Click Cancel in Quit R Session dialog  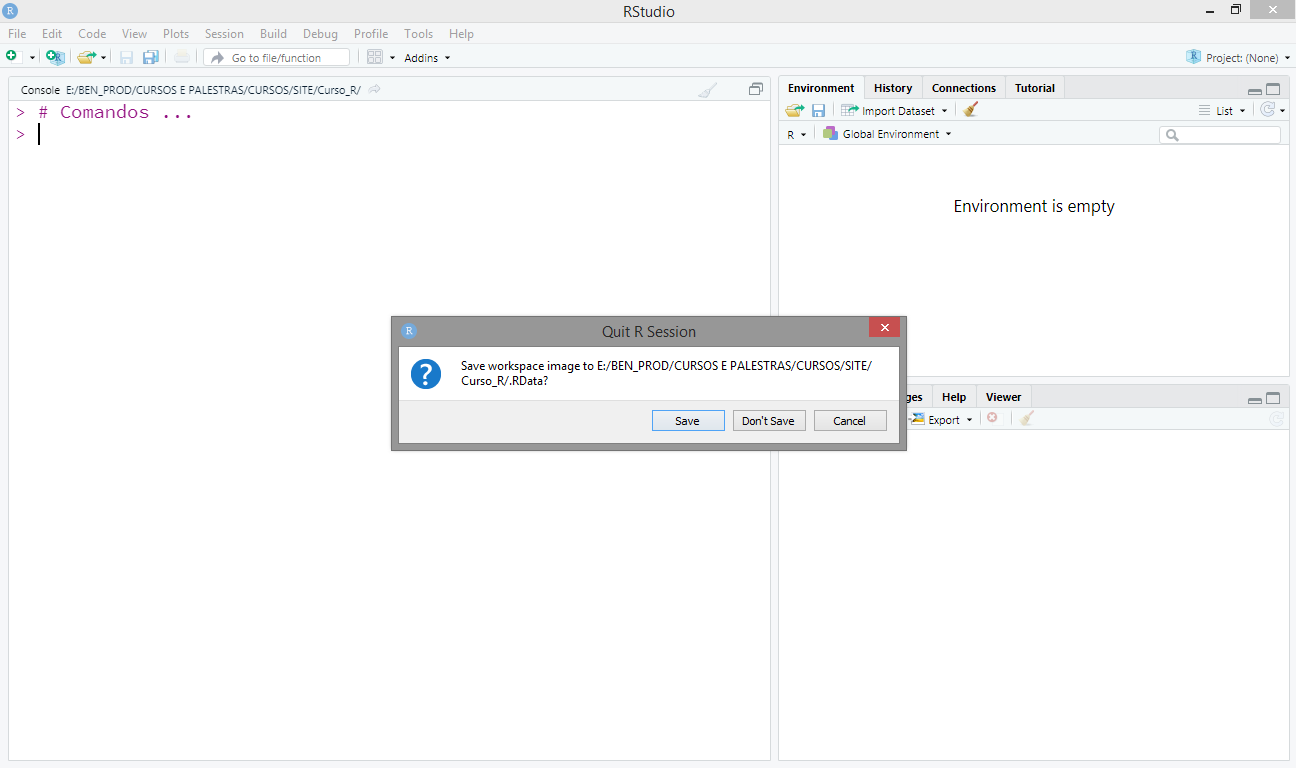[849, 421]
